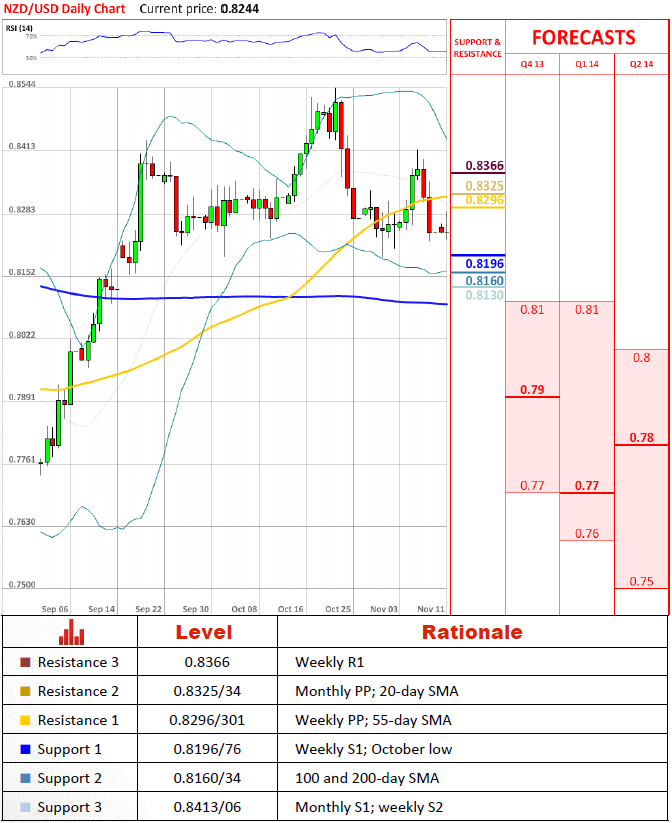Click the 'RSI (14)' indicator label
This screenshot has height=823, width=672.
coord(19,28)
